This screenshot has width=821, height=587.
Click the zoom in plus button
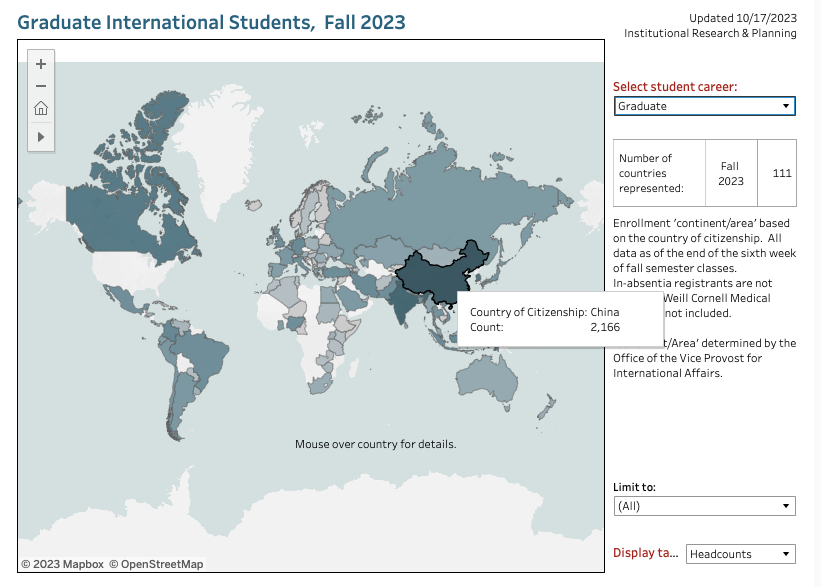tap(41, 64)
